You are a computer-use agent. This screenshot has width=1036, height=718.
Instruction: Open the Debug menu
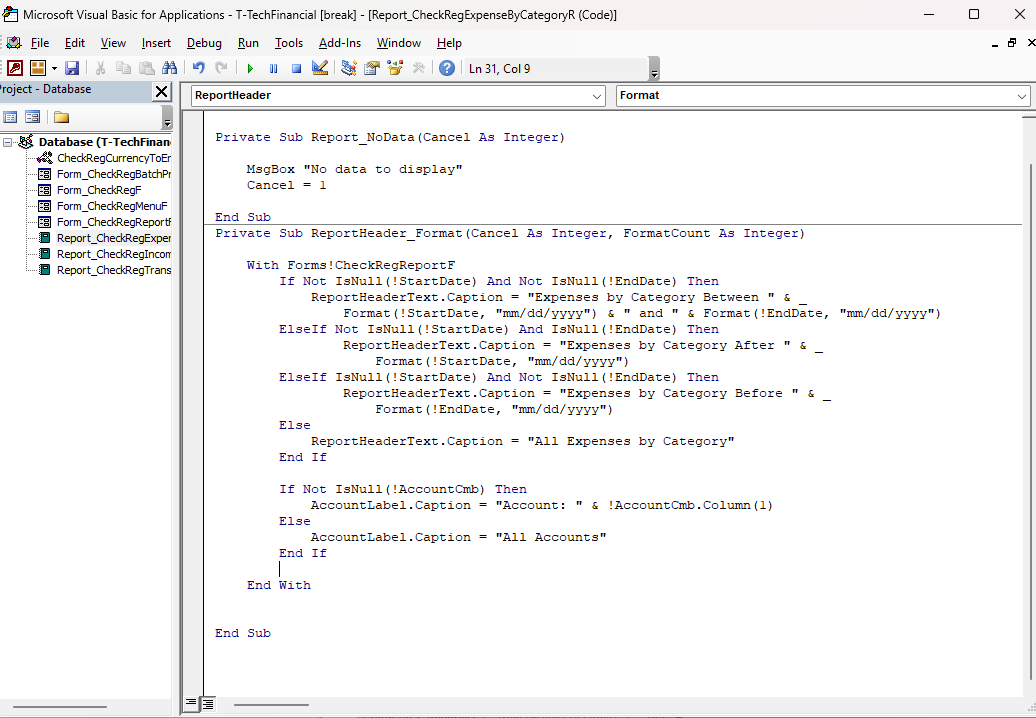[204, 43]
